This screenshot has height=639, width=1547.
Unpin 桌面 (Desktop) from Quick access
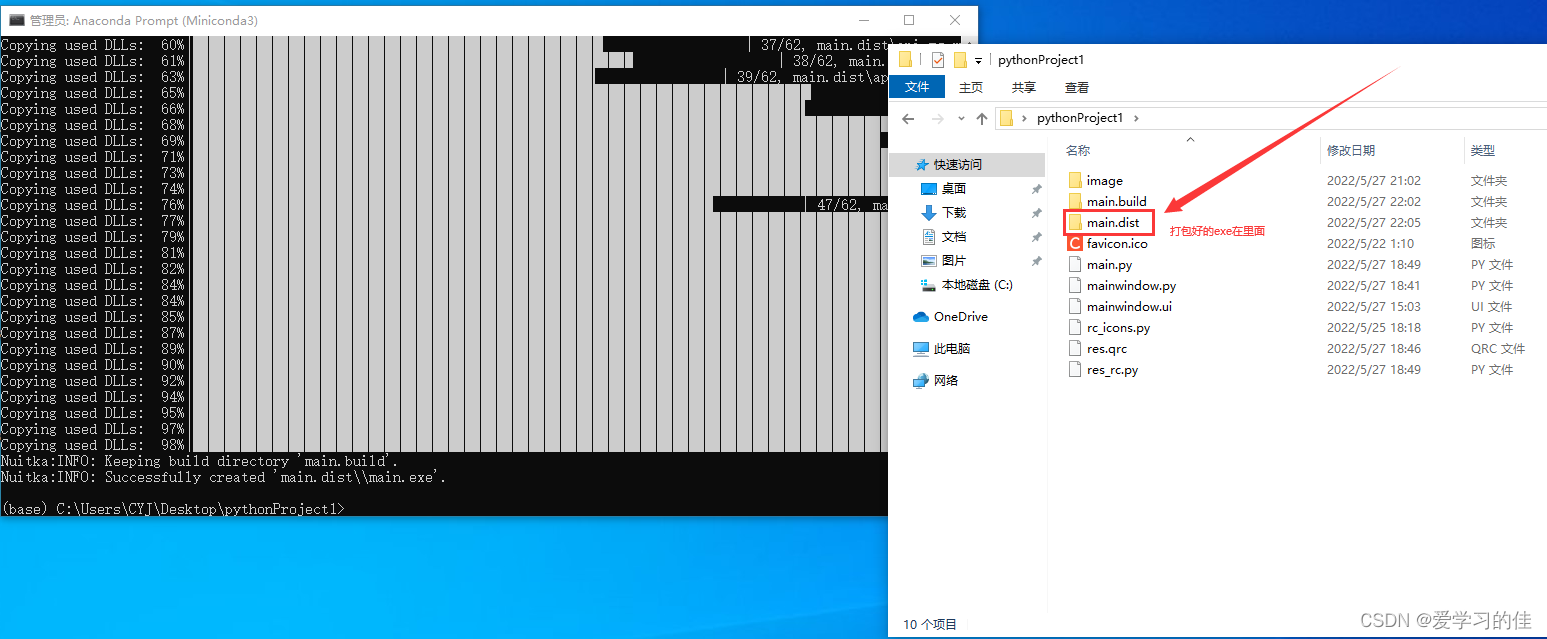[1036, 188]
